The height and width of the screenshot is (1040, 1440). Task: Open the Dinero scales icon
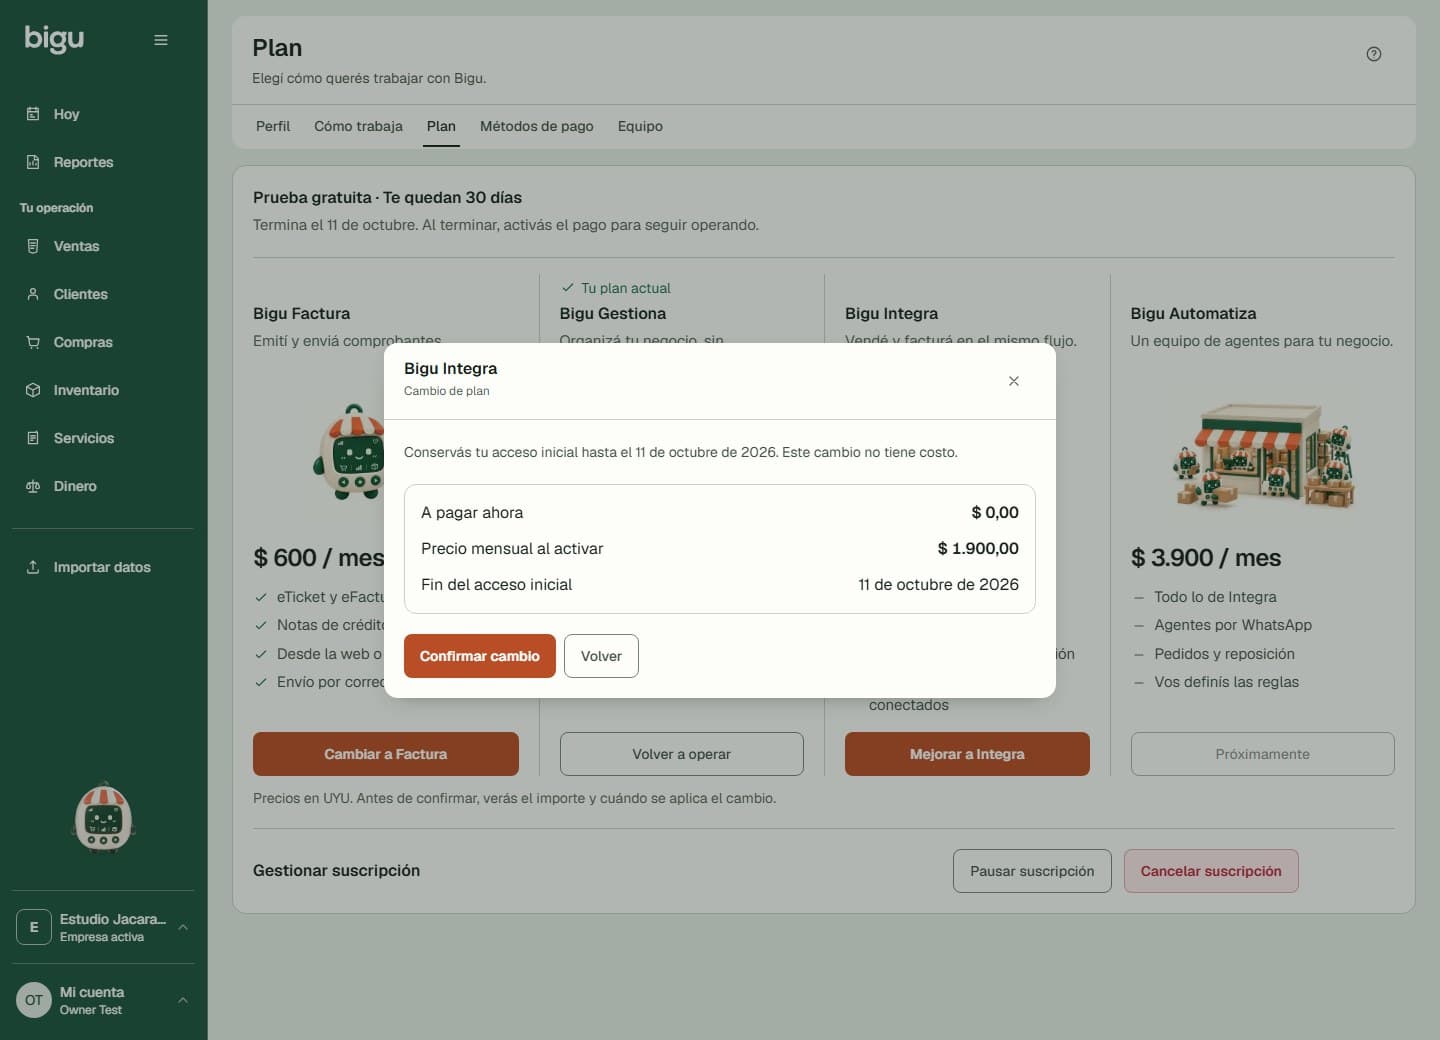[33, 486]
